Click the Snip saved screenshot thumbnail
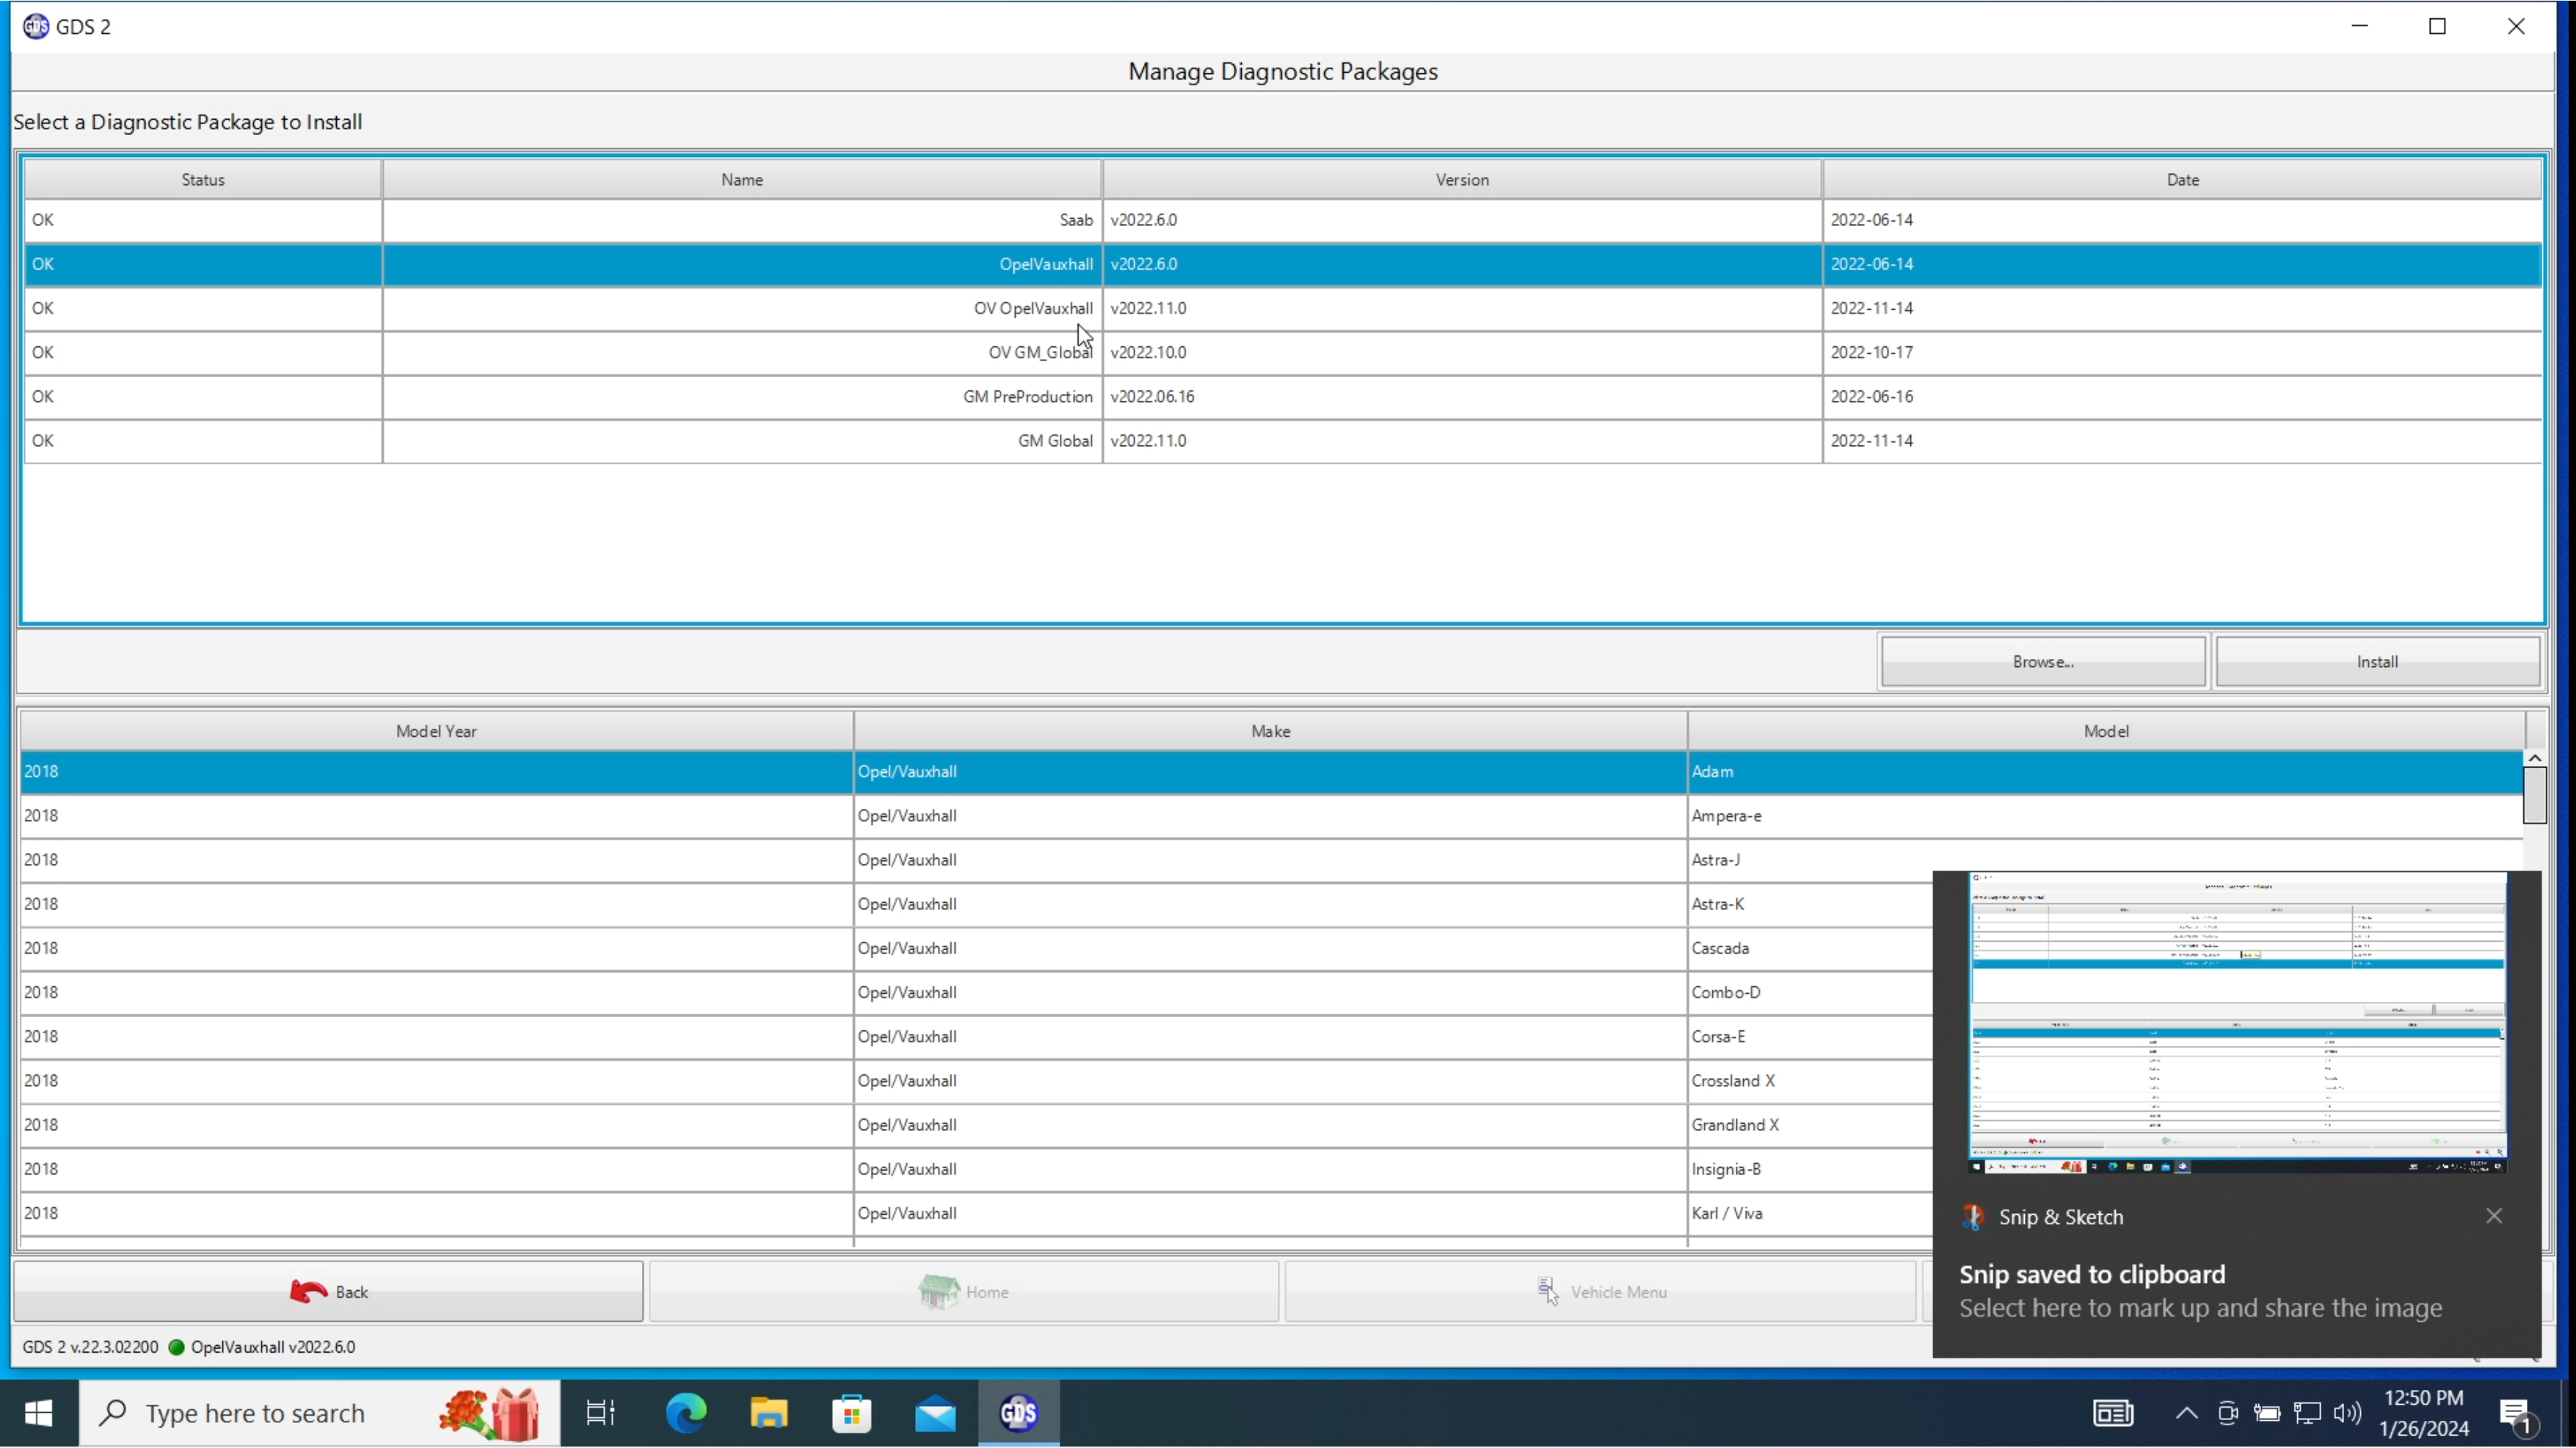2576x1448 pixels. point(2237,1022)
